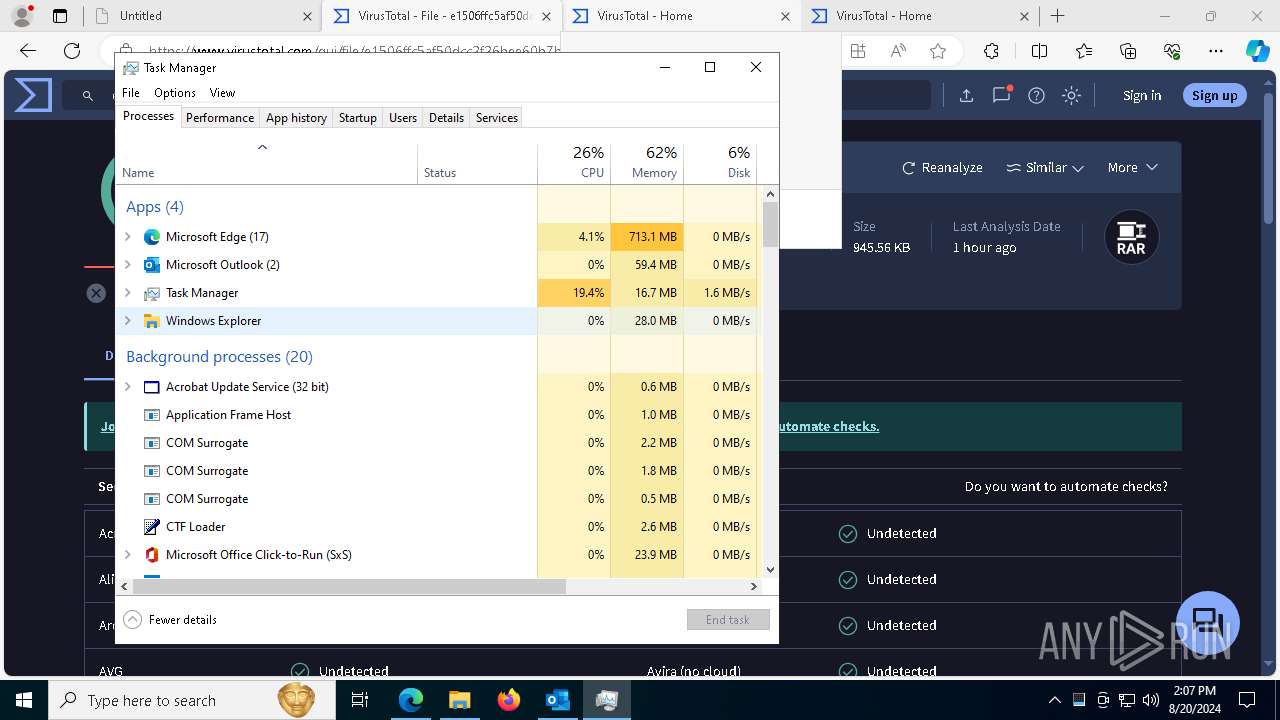Screen dimensions: 1280x720
Task: Expand the Task Manager process entry
Action: [127, 293]
